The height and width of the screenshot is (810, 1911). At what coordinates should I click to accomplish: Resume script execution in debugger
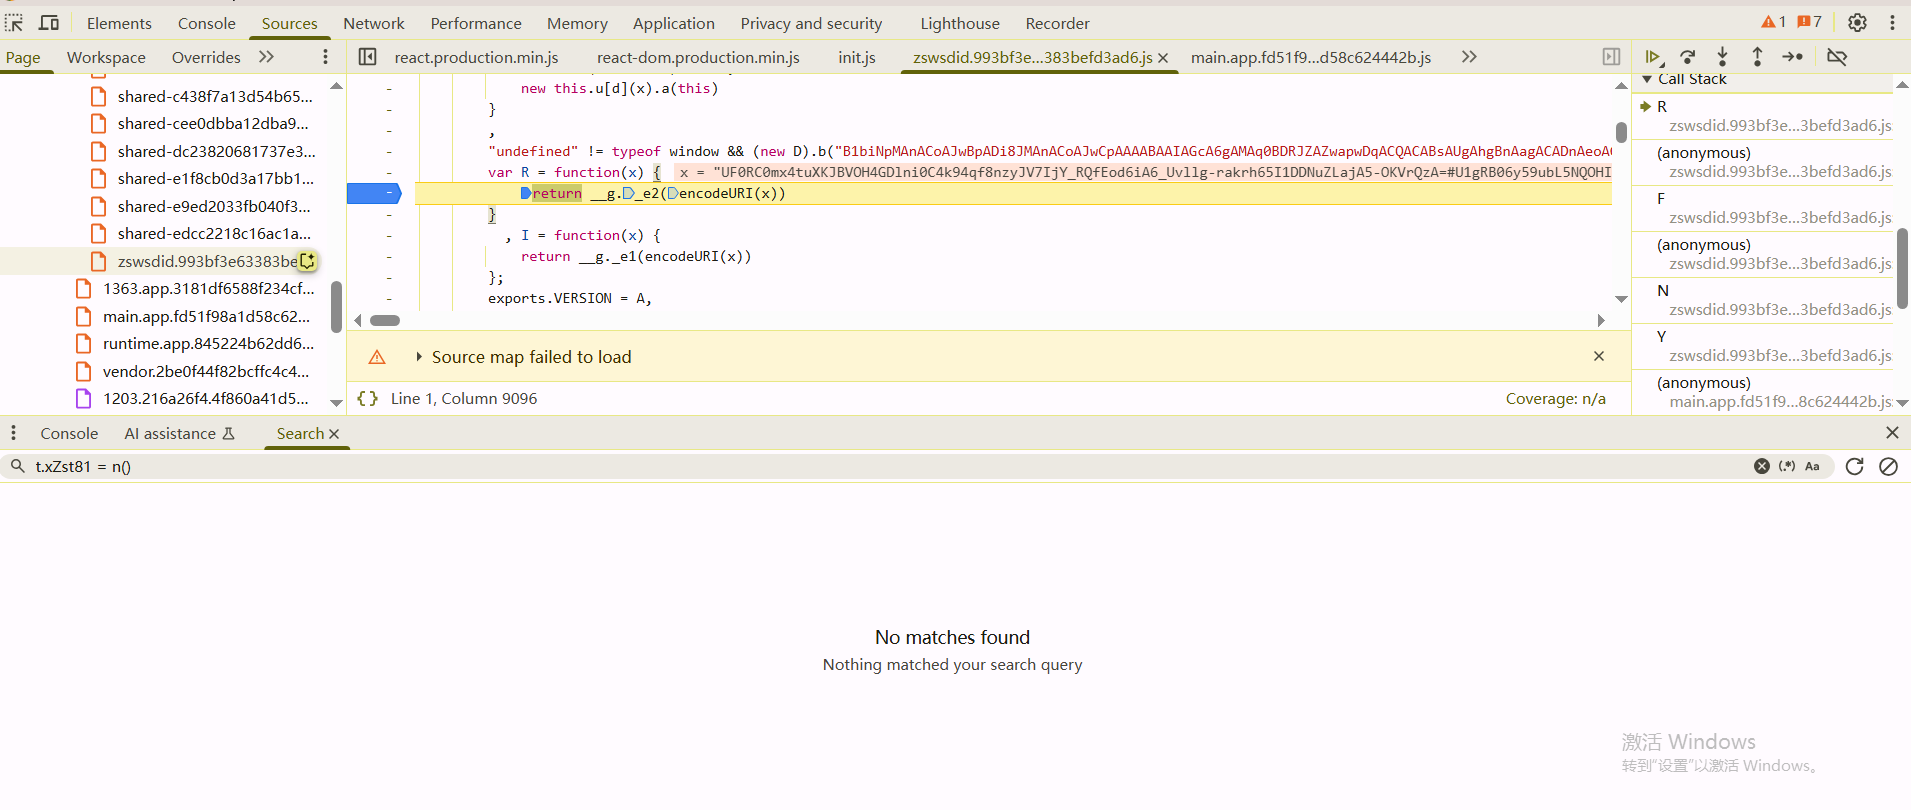[x=1652, y=57]
